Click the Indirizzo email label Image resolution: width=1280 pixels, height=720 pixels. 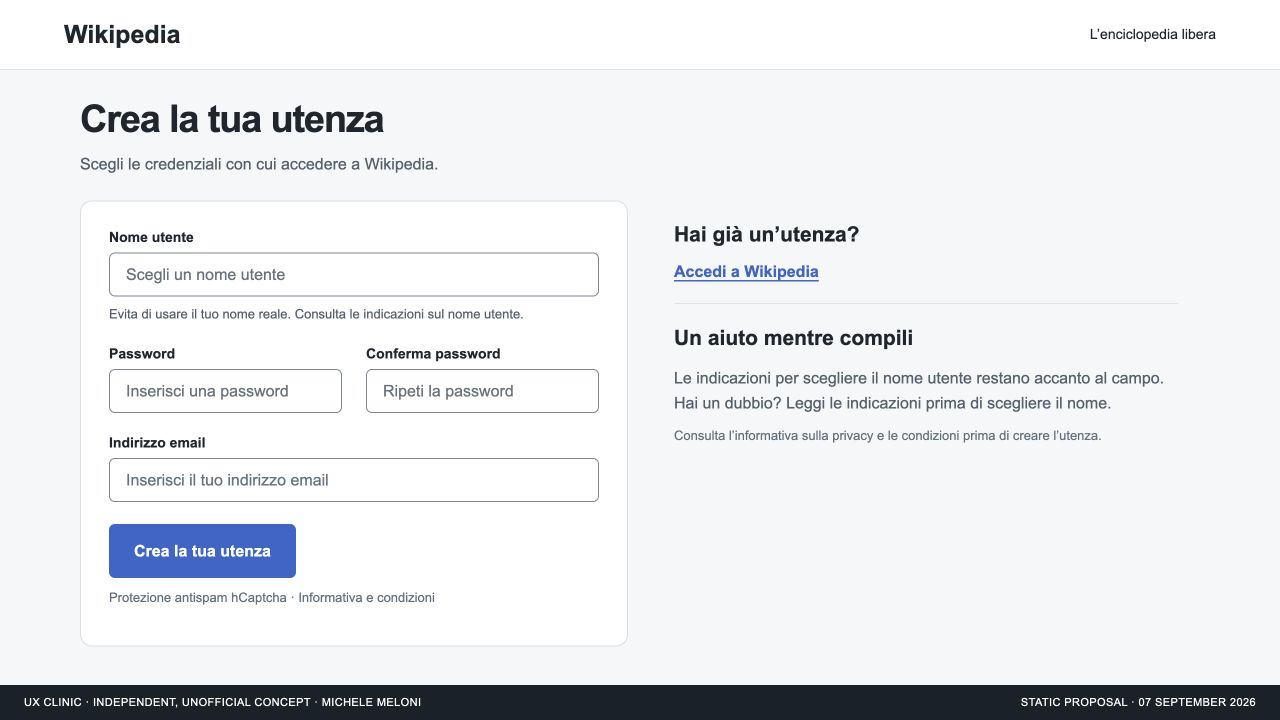[x=157, y=442]
